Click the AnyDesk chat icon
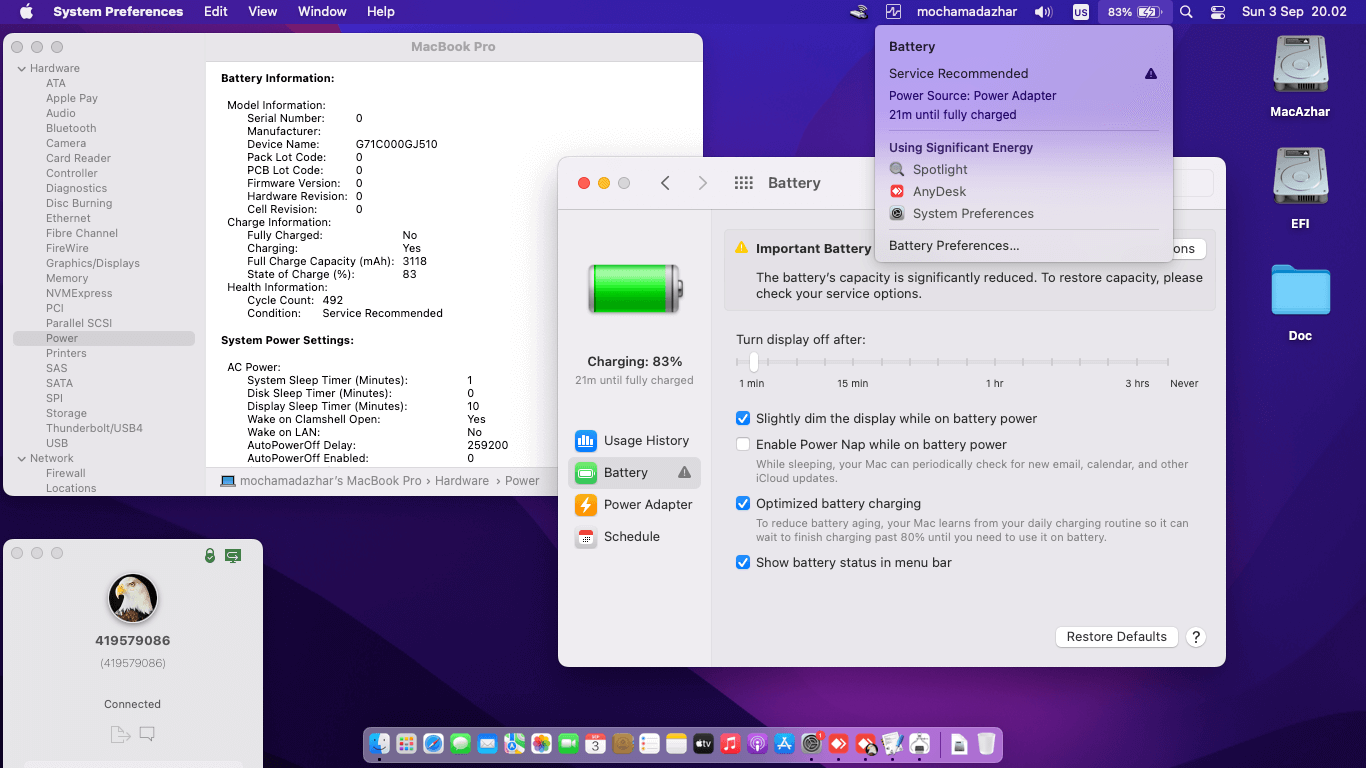The image size is (1366, 768). (x=147, y=734)
